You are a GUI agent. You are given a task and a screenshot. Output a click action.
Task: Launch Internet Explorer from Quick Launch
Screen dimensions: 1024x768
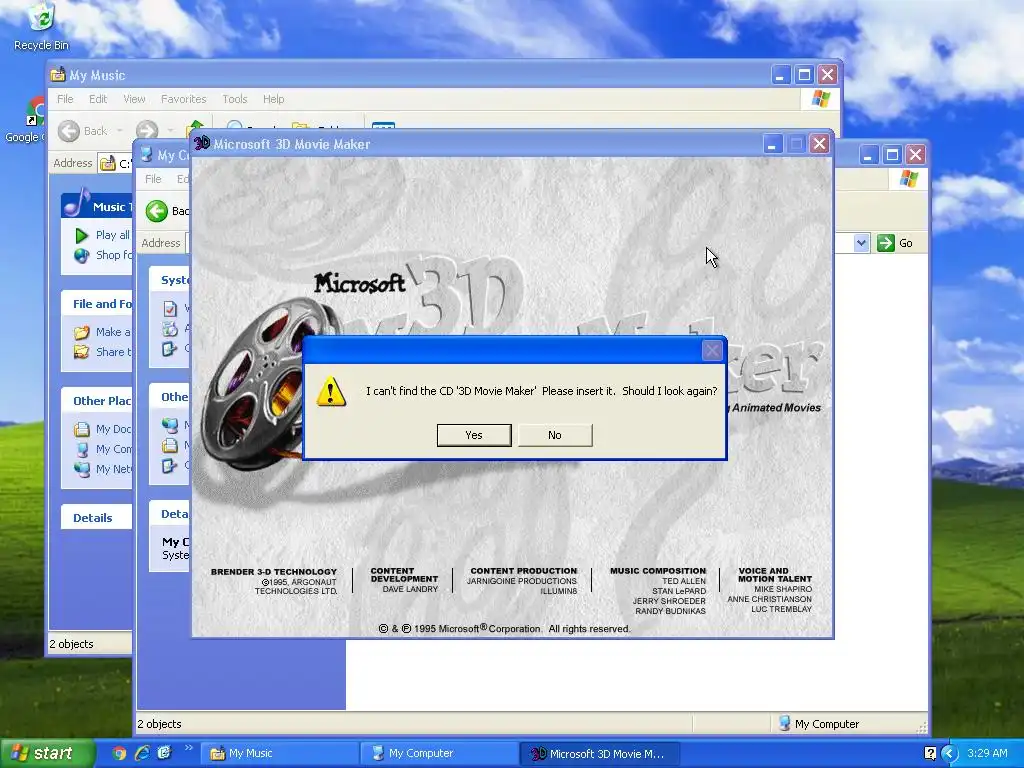[x=142, y=753]
